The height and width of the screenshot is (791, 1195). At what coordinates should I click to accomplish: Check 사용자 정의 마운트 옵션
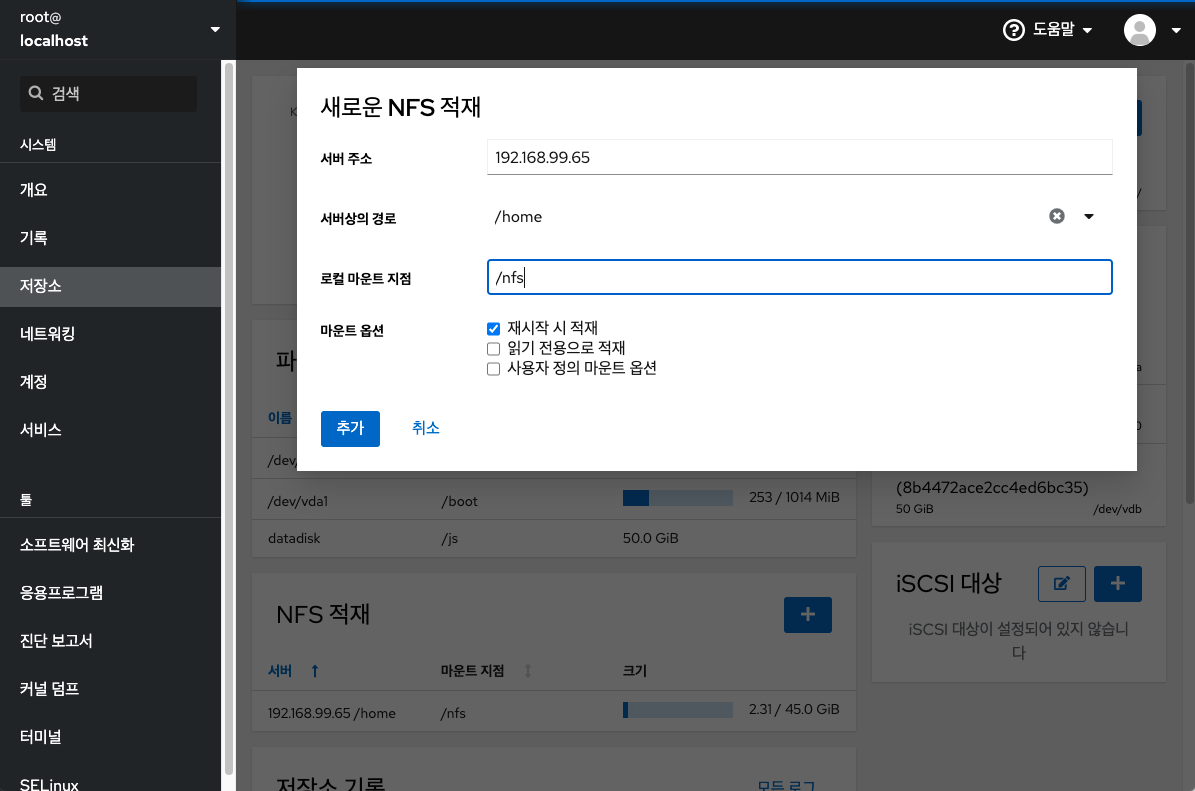pyautogui.click(x=493, y=368)
